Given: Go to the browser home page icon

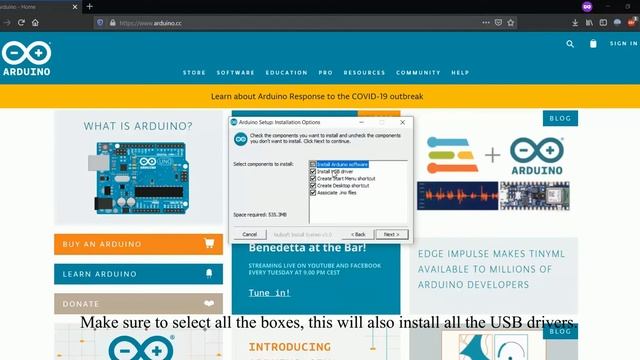Looking at the screenshot, I should [x=36, y=23].
